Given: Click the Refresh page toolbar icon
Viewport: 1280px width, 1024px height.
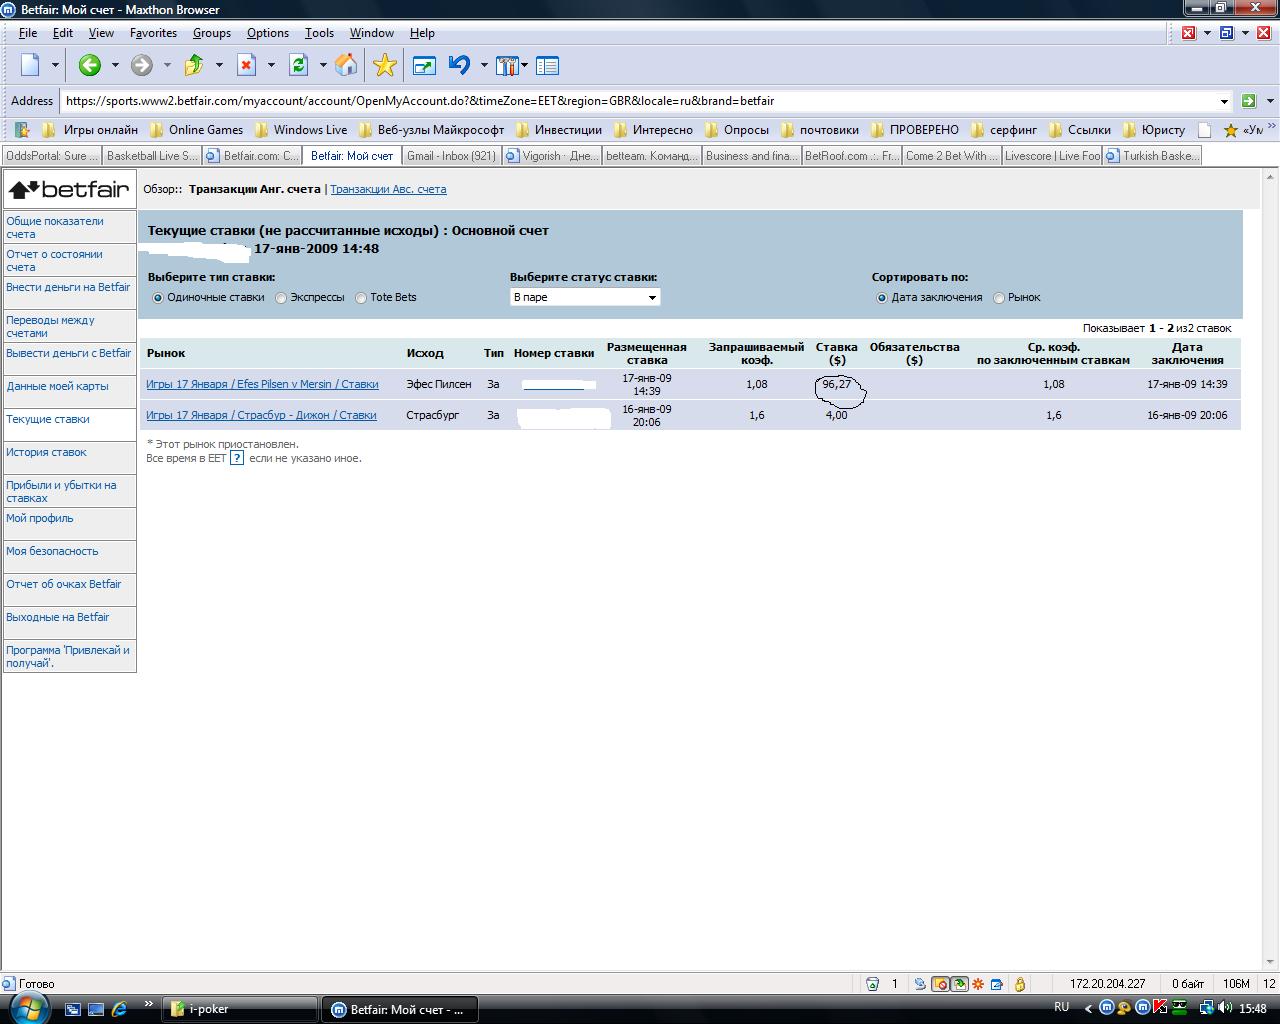Looking at the screenshot, I should [x=298, y=66].
